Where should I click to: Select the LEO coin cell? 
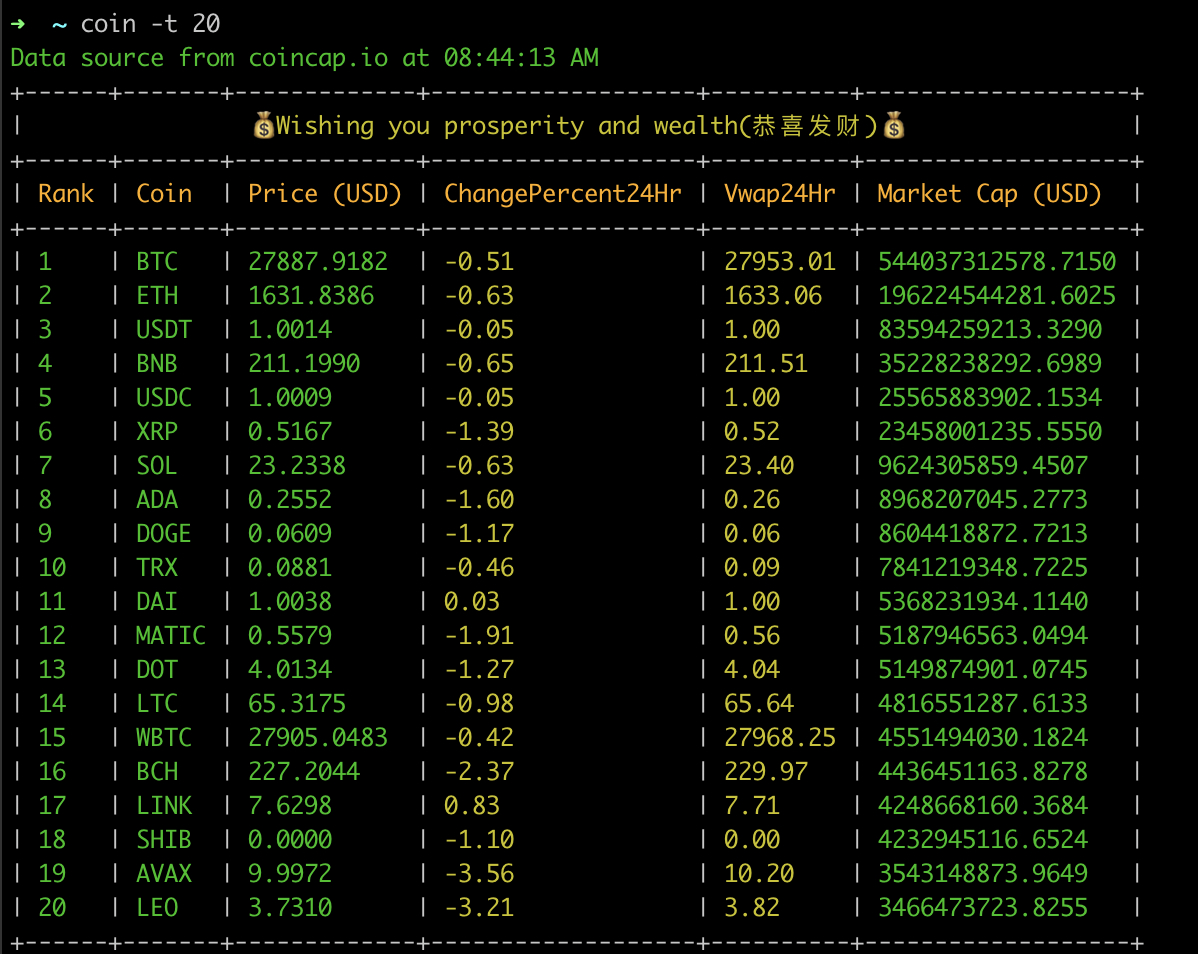157,907
